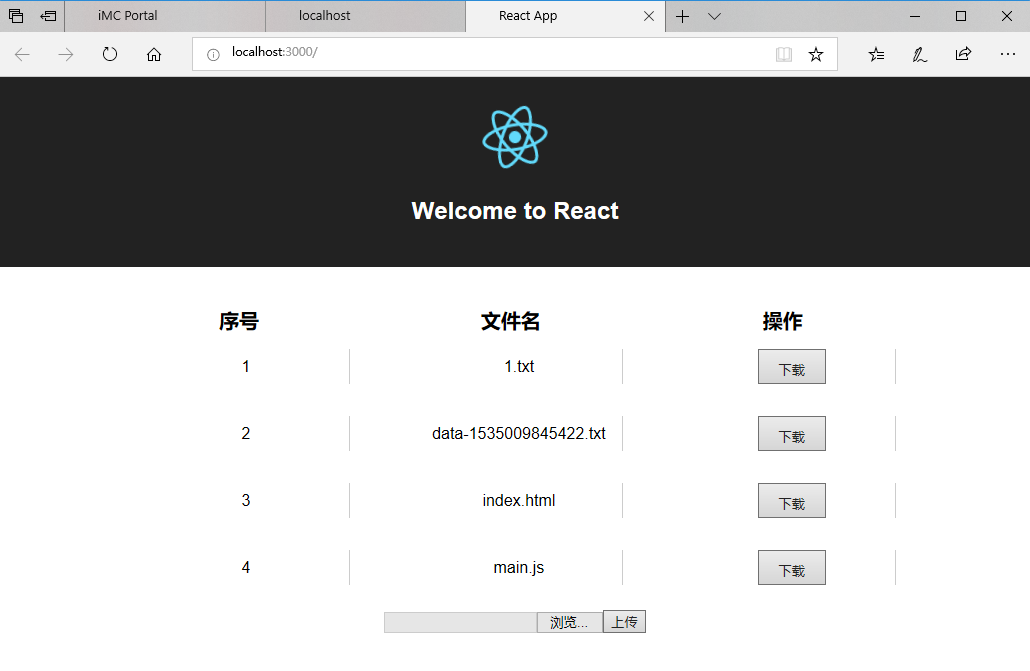
Task: Add notes with pen icon
Action: tap(920, 55)
